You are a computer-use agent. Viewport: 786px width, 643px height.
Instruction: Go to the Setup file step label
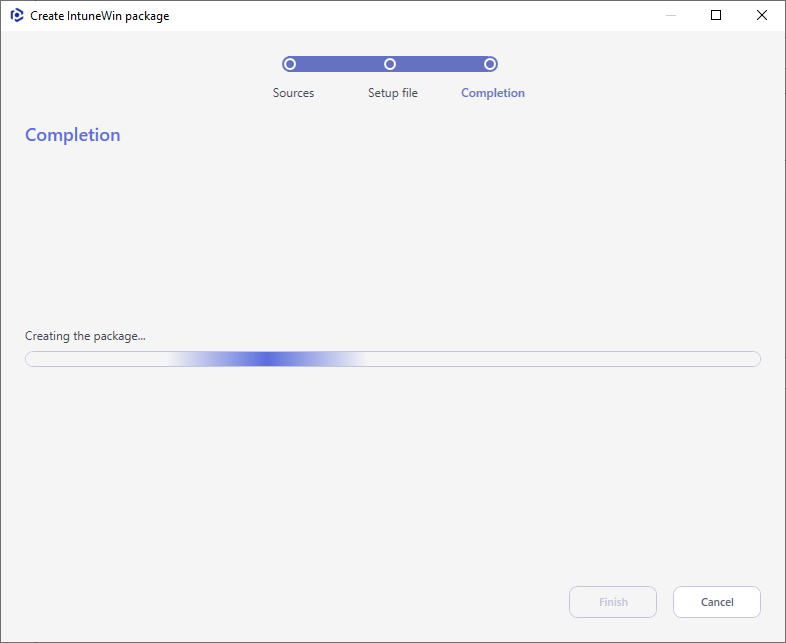(x=392, y=93)
